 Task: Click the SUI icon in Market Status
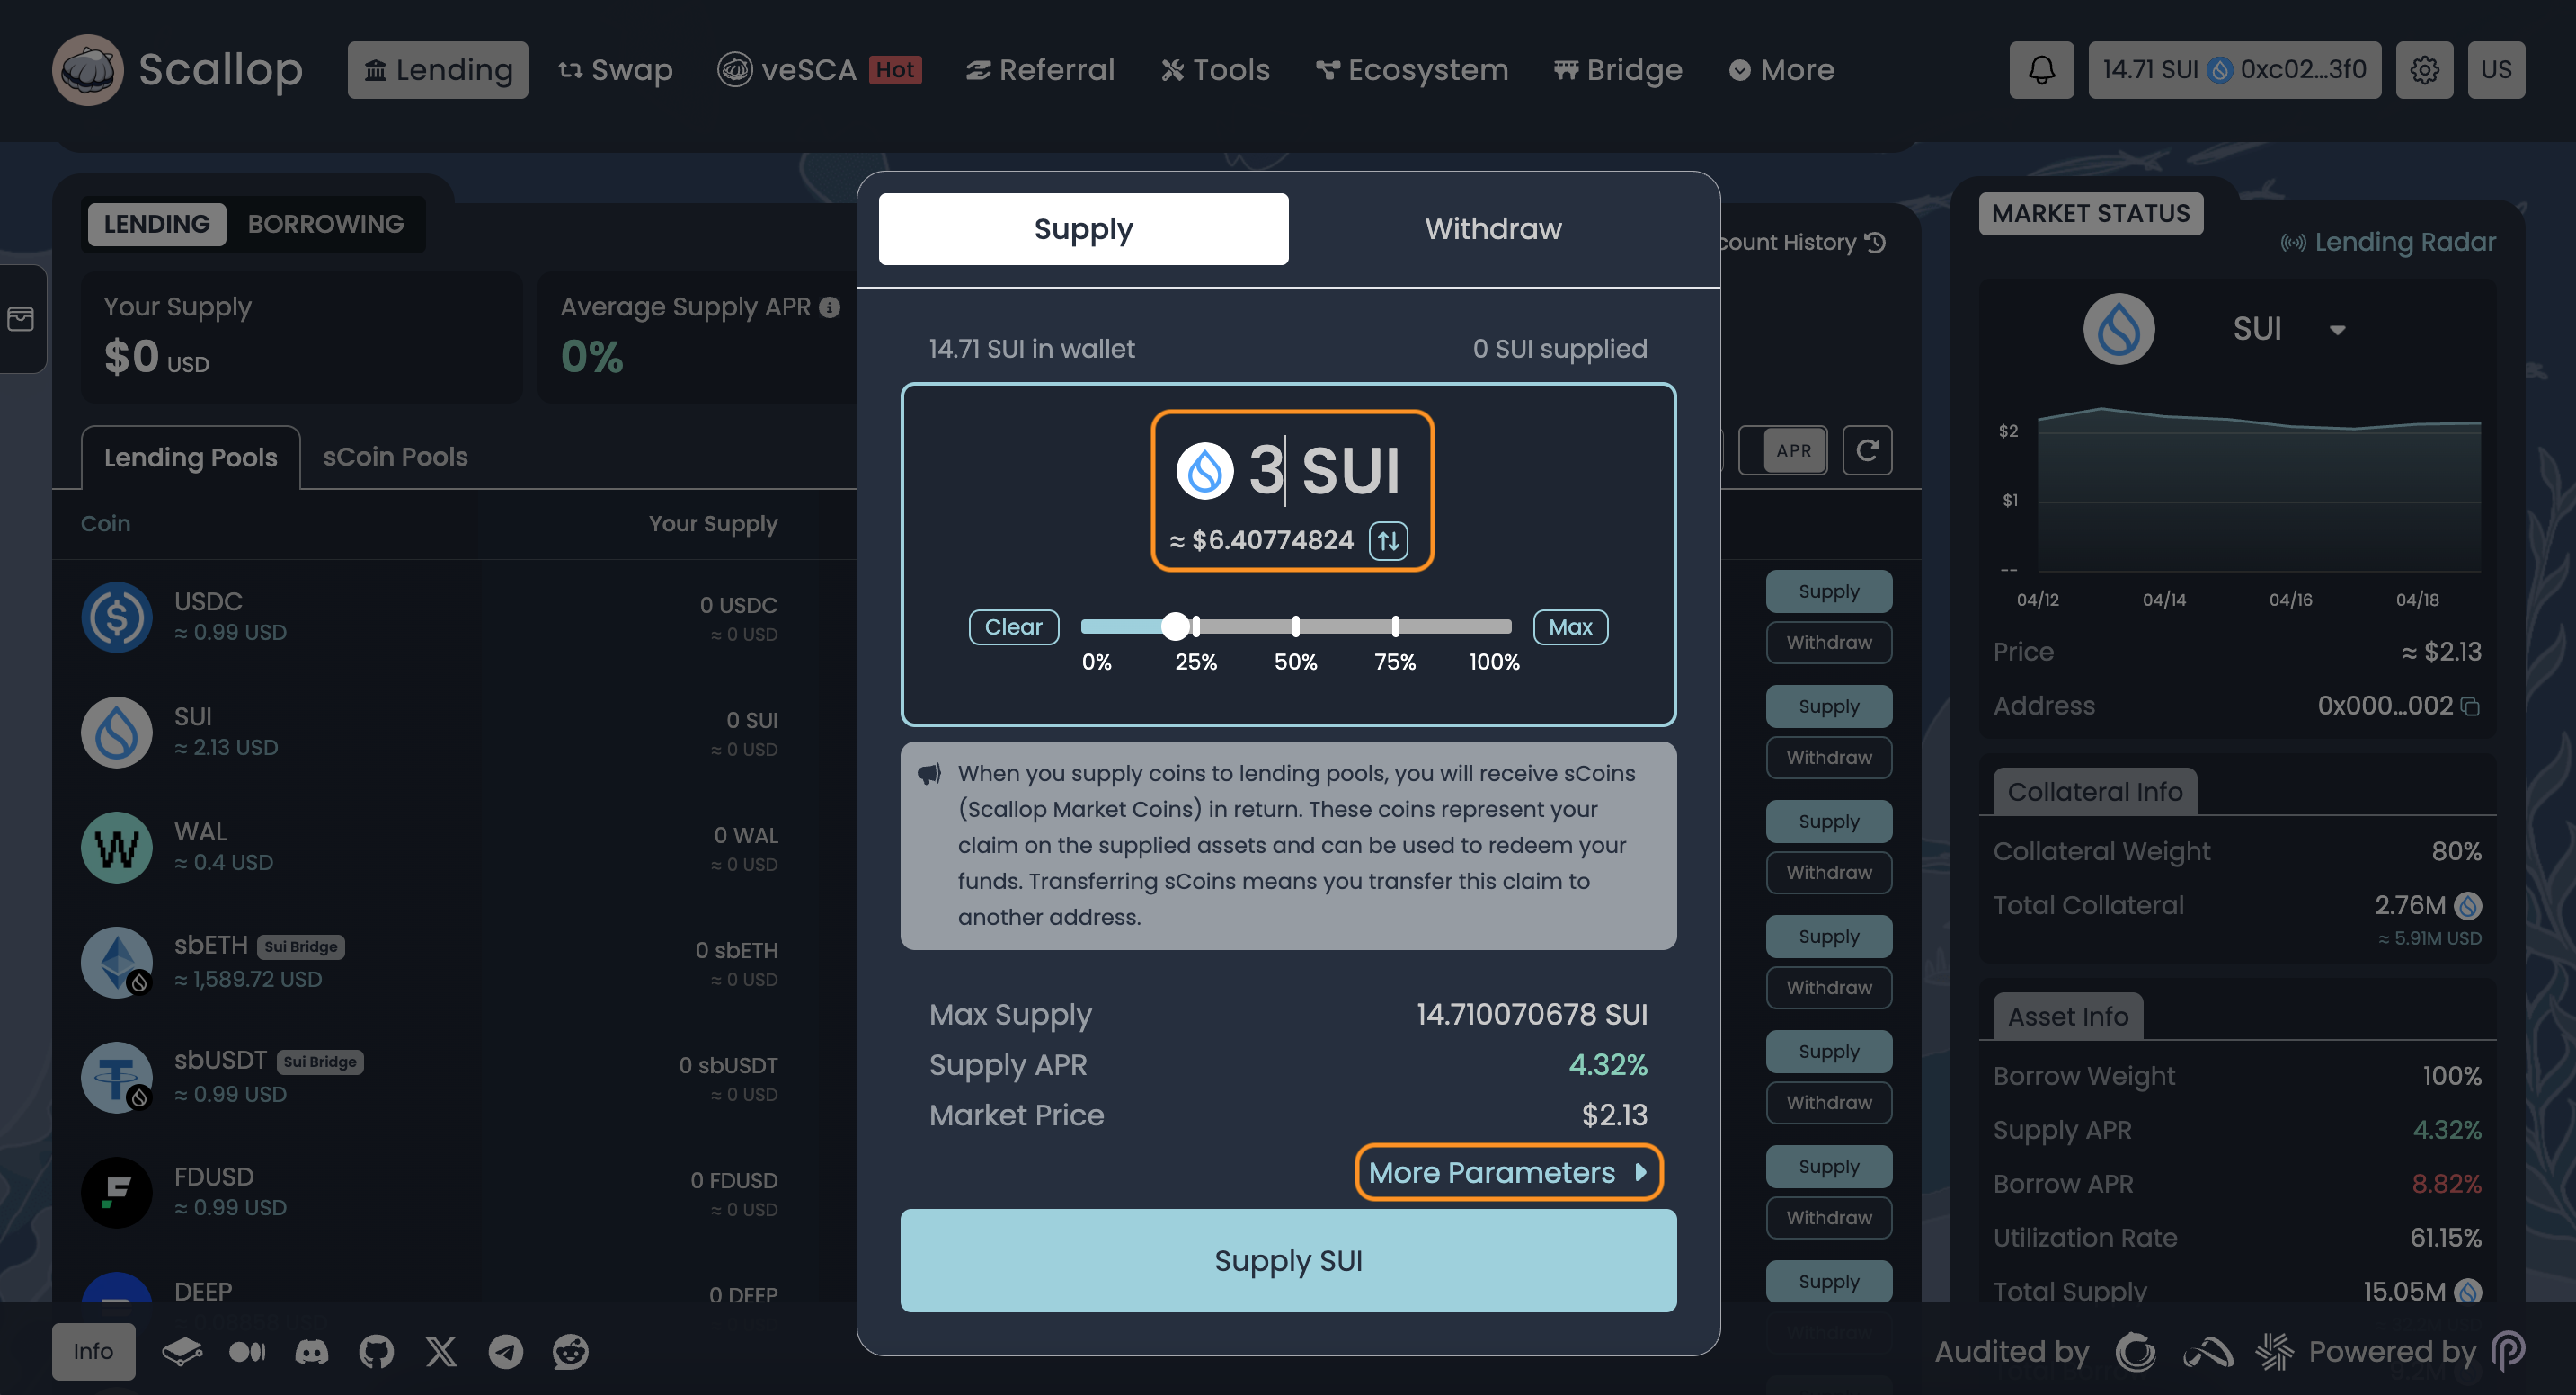[x=2119, y=329]
